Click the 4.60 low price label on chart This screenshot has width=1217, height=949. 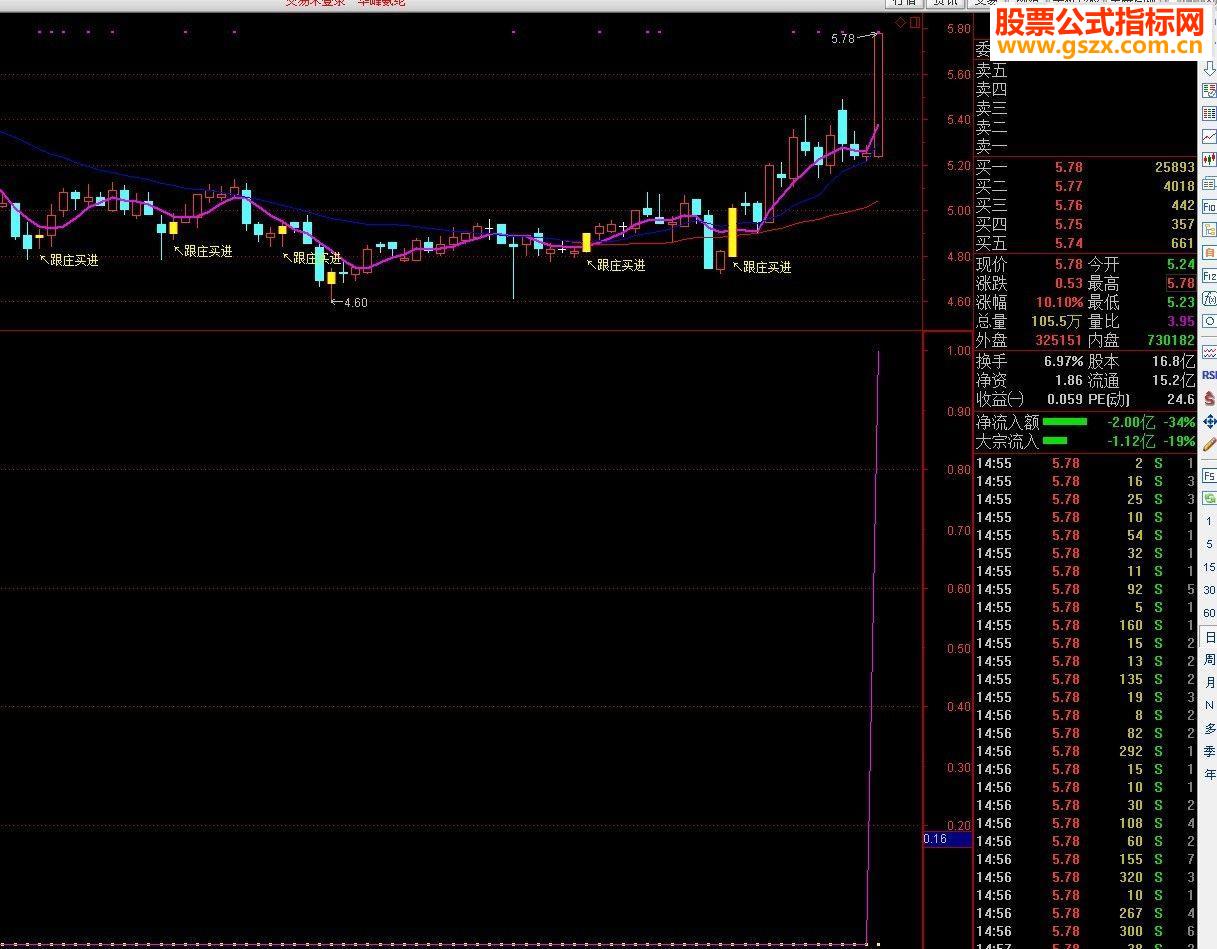click(x=355, y=303)
